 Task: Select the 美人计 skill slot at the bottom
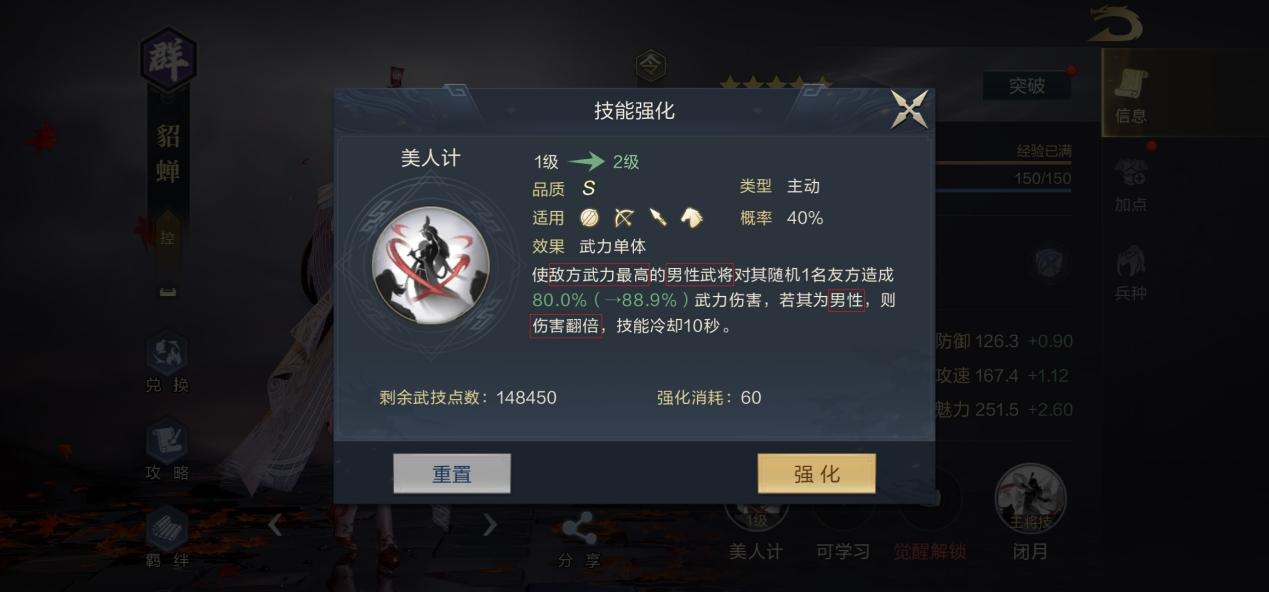click(x=756, y=518)
